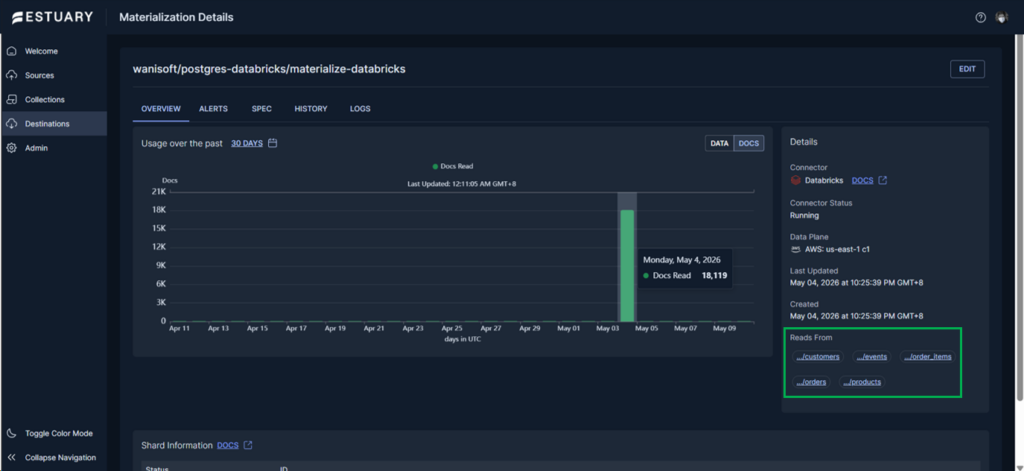Click AWS: us-east-1 c1 data plane text

(x=837, y=249)
